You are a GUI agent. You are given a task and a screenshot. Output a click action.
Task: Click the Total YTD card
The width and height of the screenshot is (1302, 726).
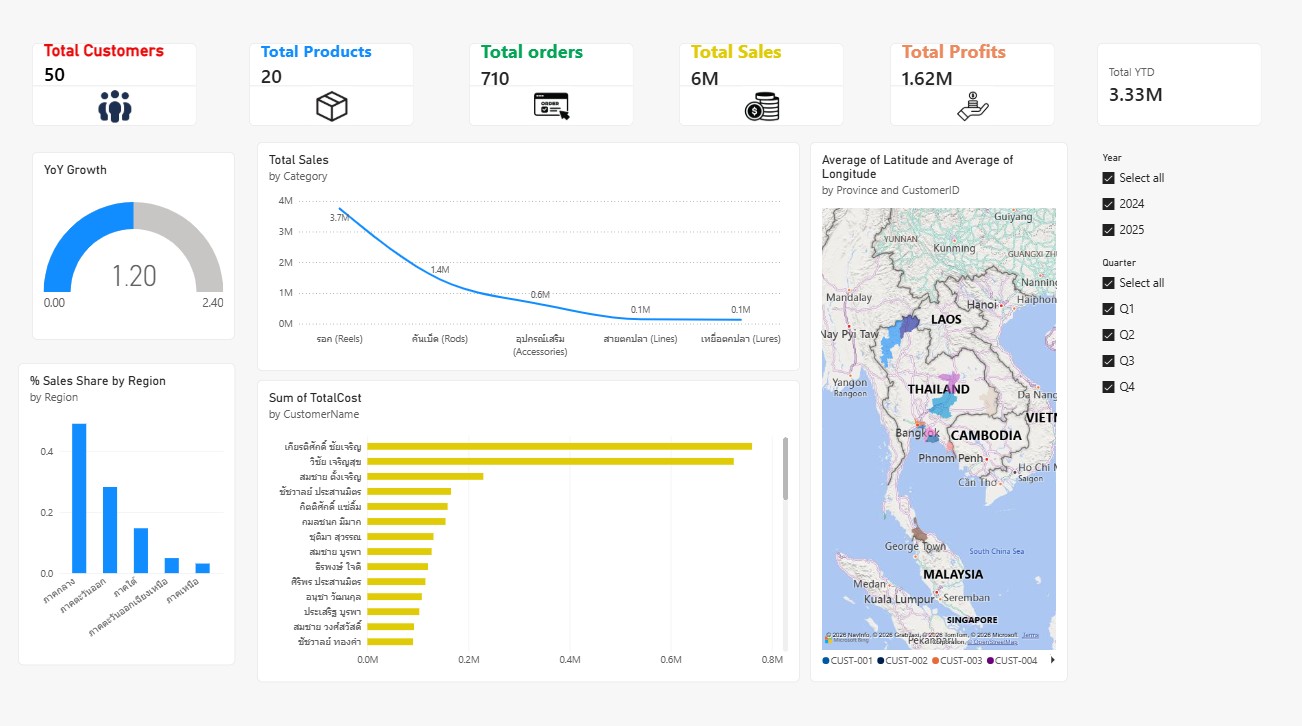tap(1179, 84)
